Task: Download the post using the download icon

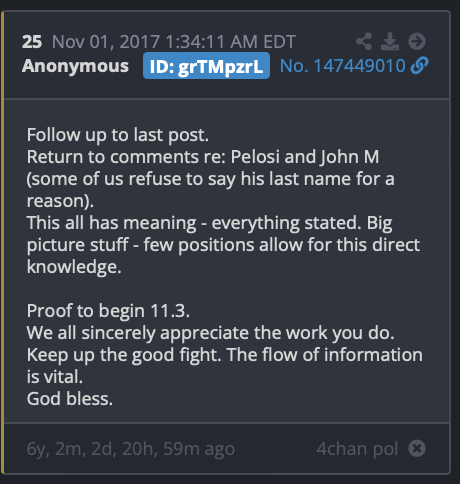Action: click(390, 41)
